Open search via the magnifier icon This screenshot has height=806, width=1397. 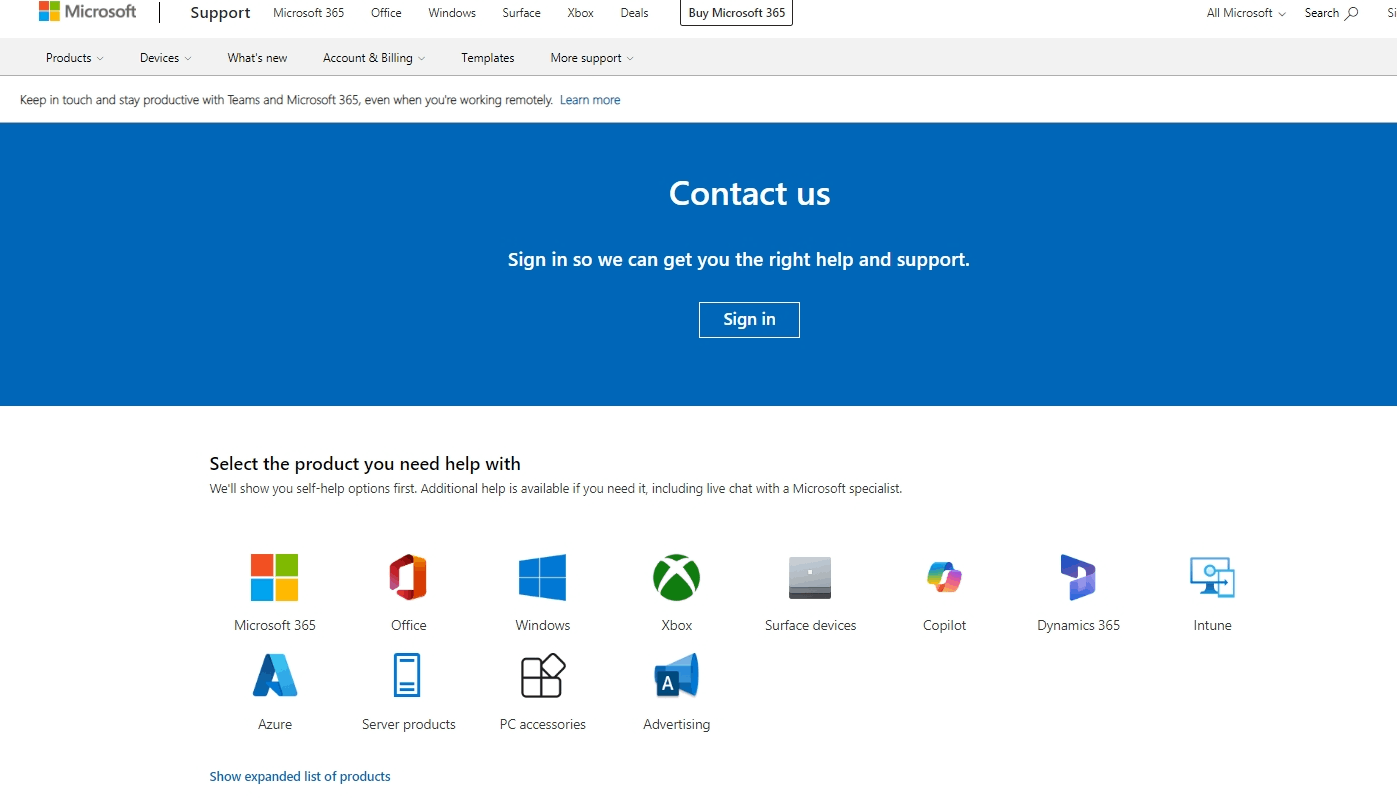tap(1352, 13)
